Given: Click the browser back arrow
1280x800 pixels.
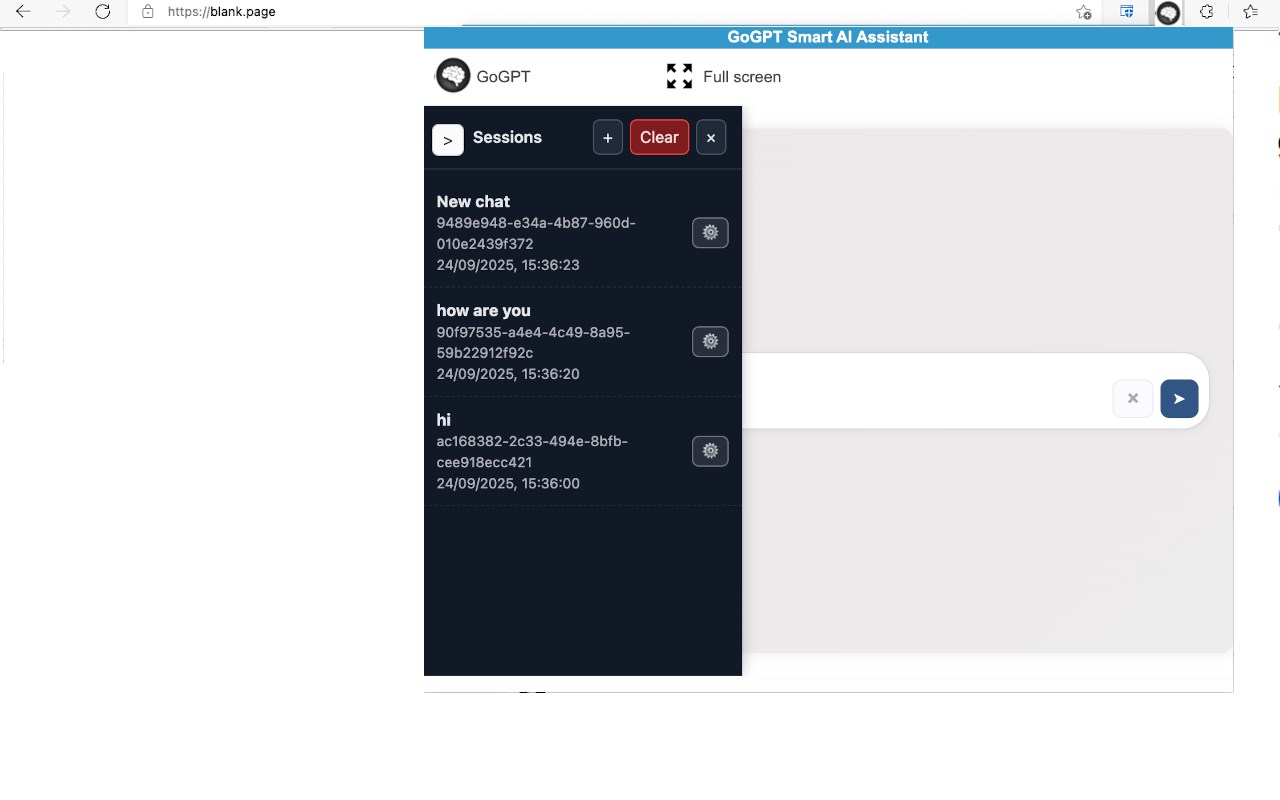Looking at the screenshot, I should 23,12.
